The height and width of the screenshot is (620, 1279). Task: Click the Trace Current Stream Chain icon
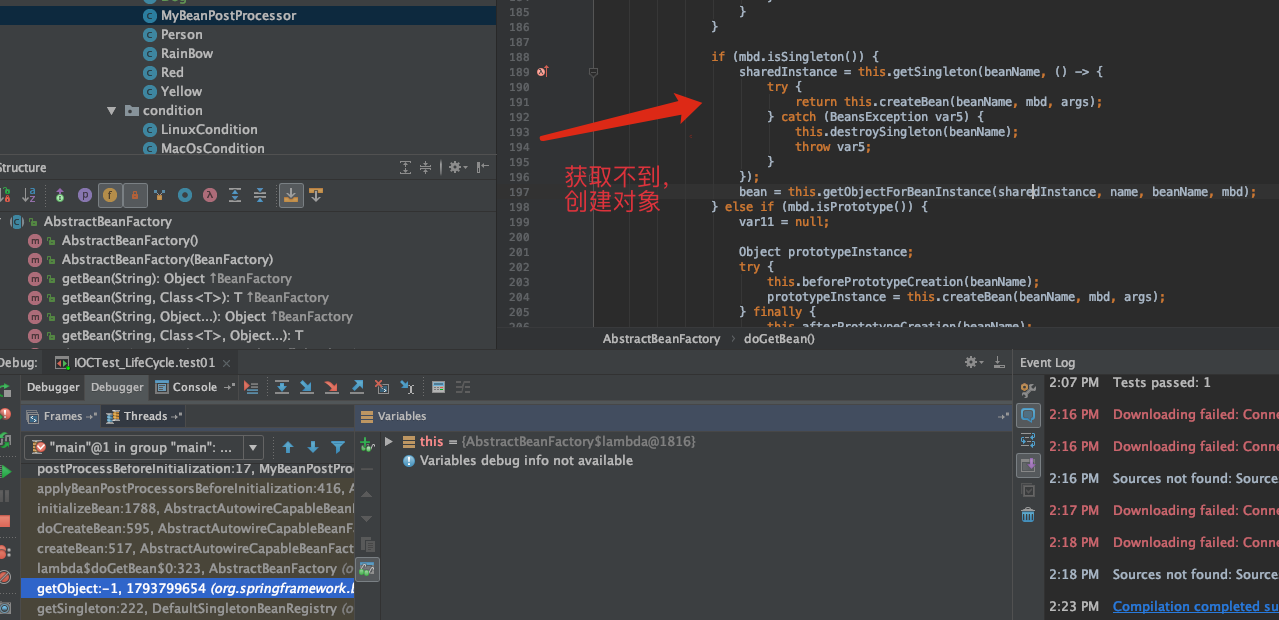click(463, 387)
